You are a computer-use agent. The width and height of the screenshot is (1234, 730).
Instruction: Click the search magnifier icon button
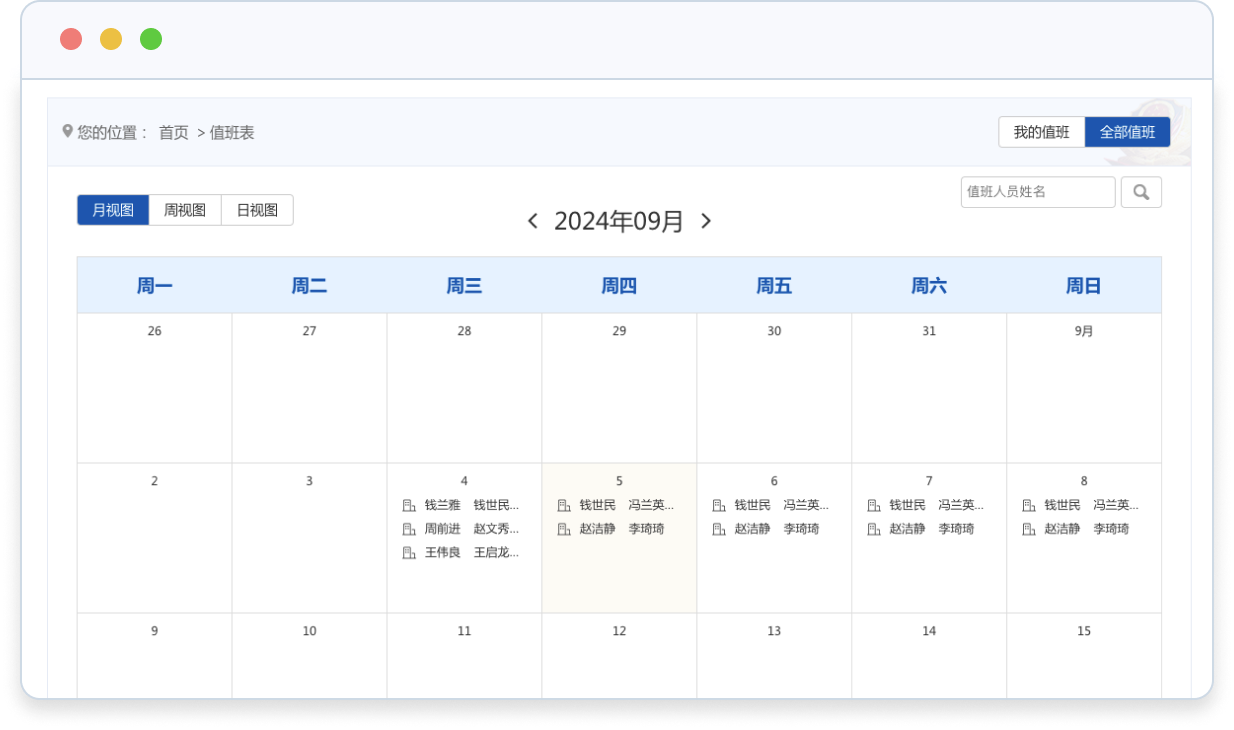[1141, 192]
